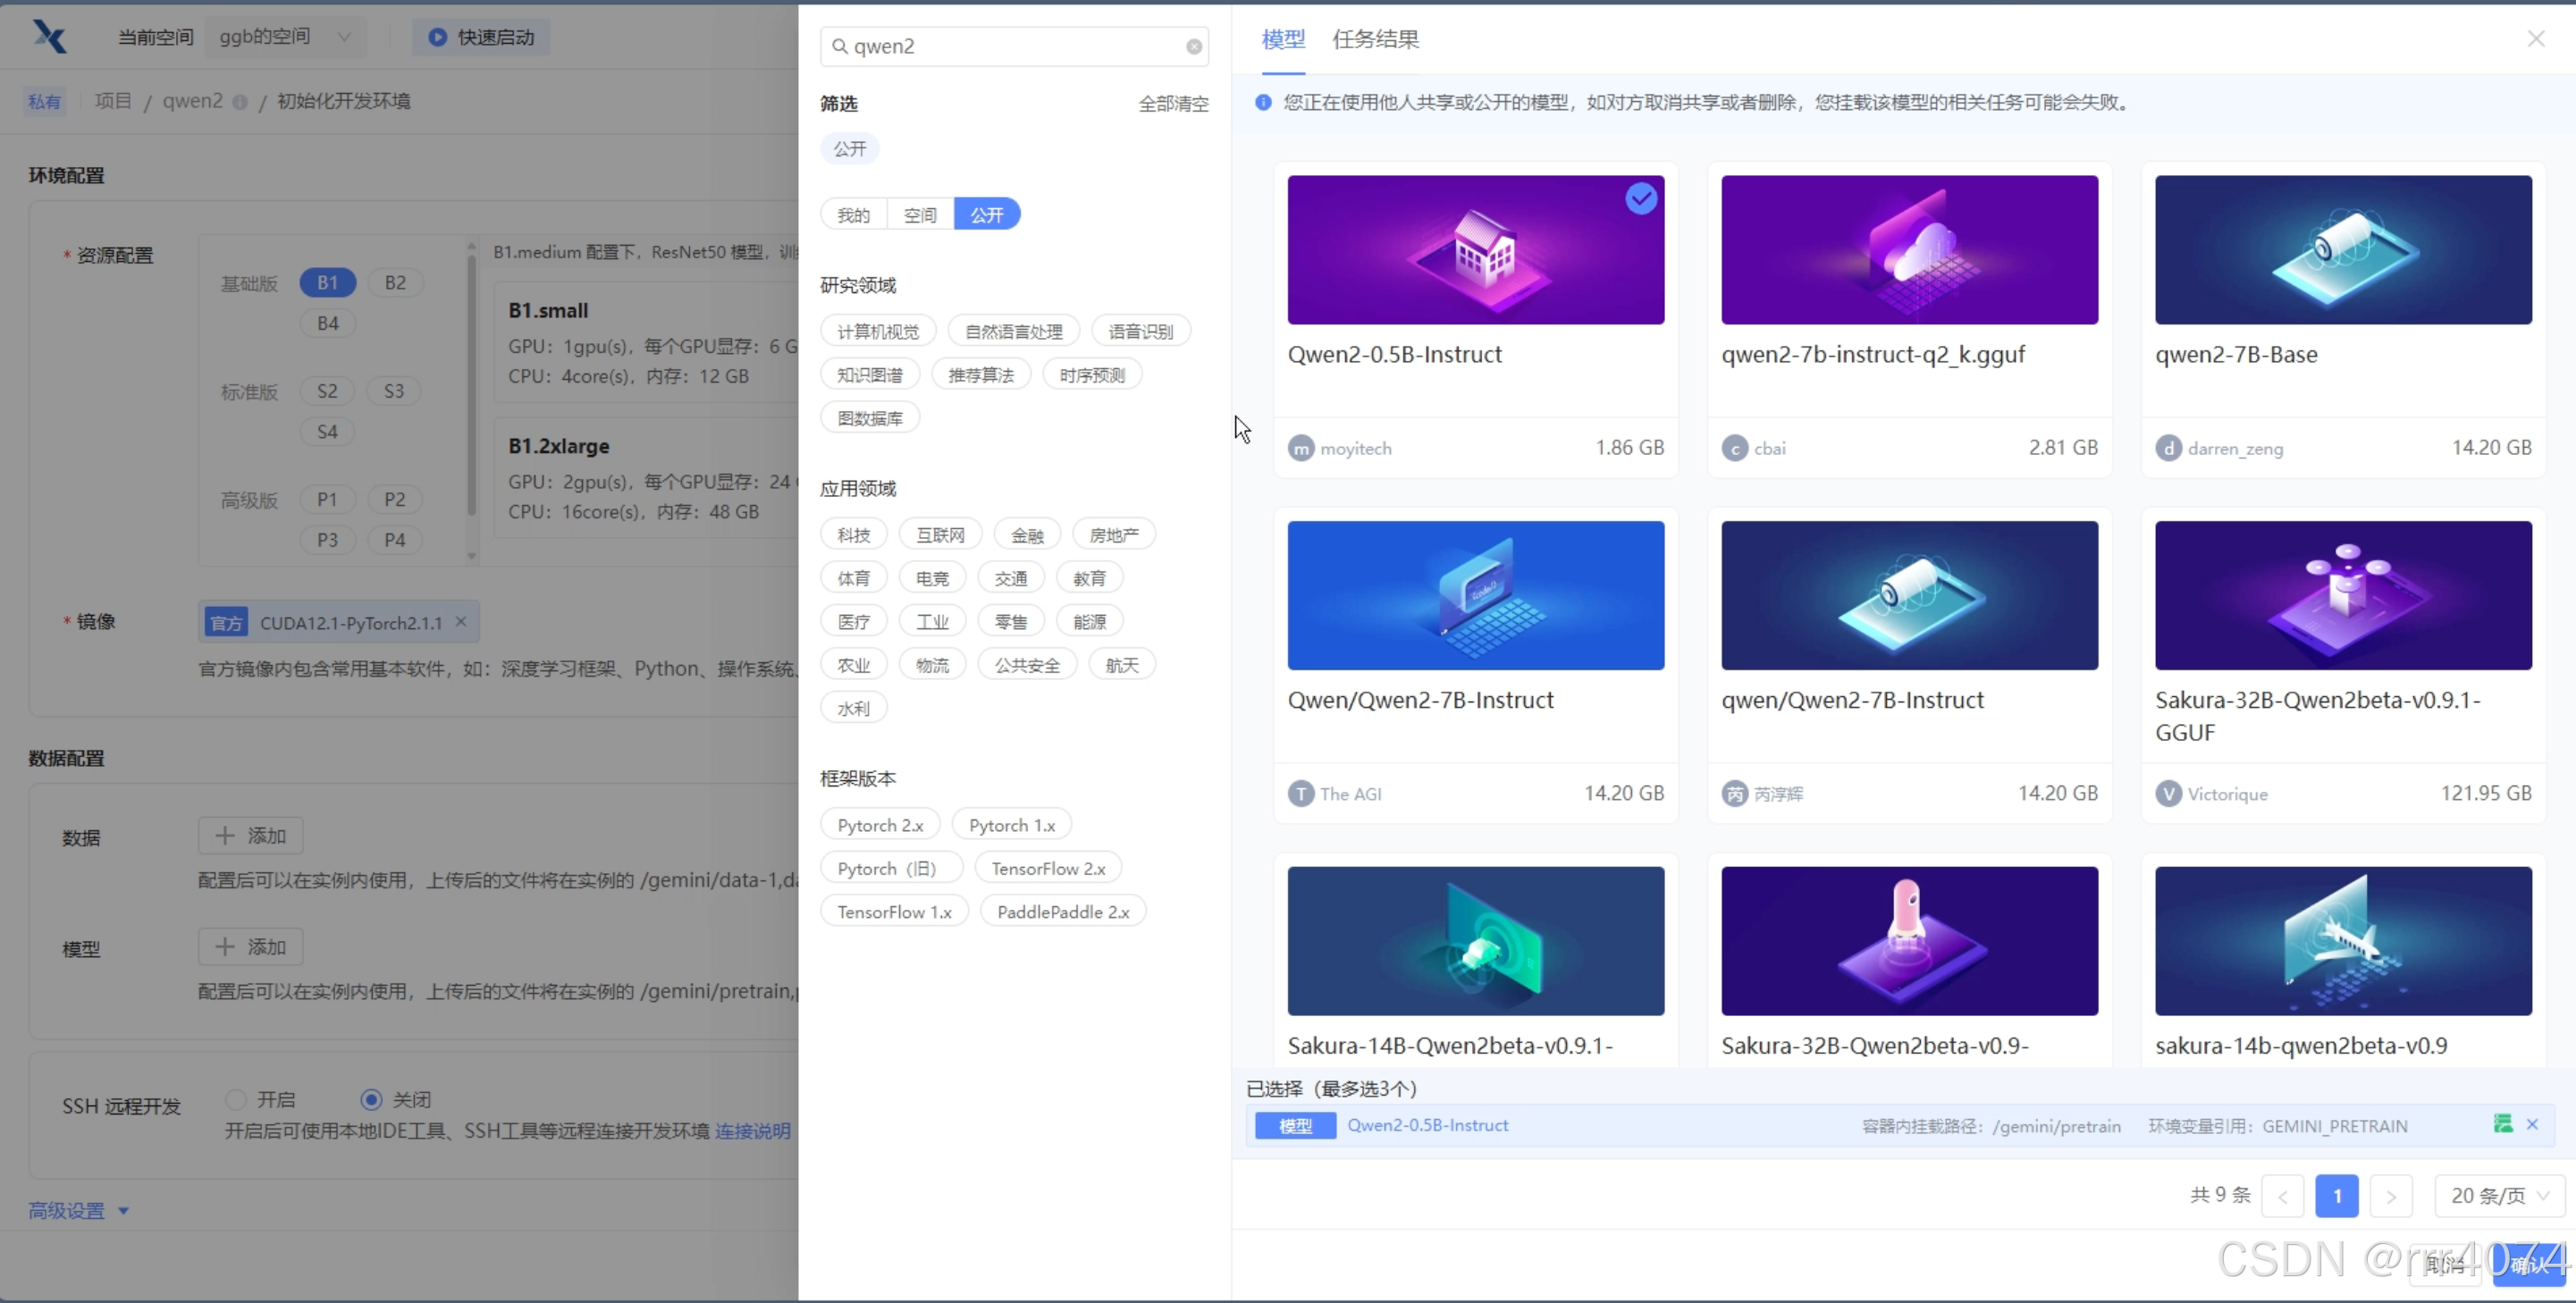Click green mount settings icon for selected model
2576x1303 pixels.
point(2503,1124)
